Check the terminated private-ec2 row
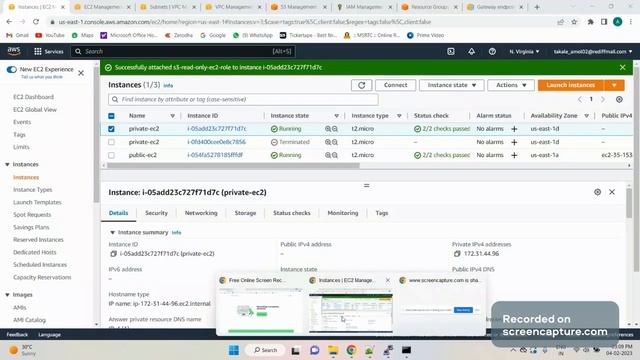This screenshot has width=640, height=360. coord(111,142)
